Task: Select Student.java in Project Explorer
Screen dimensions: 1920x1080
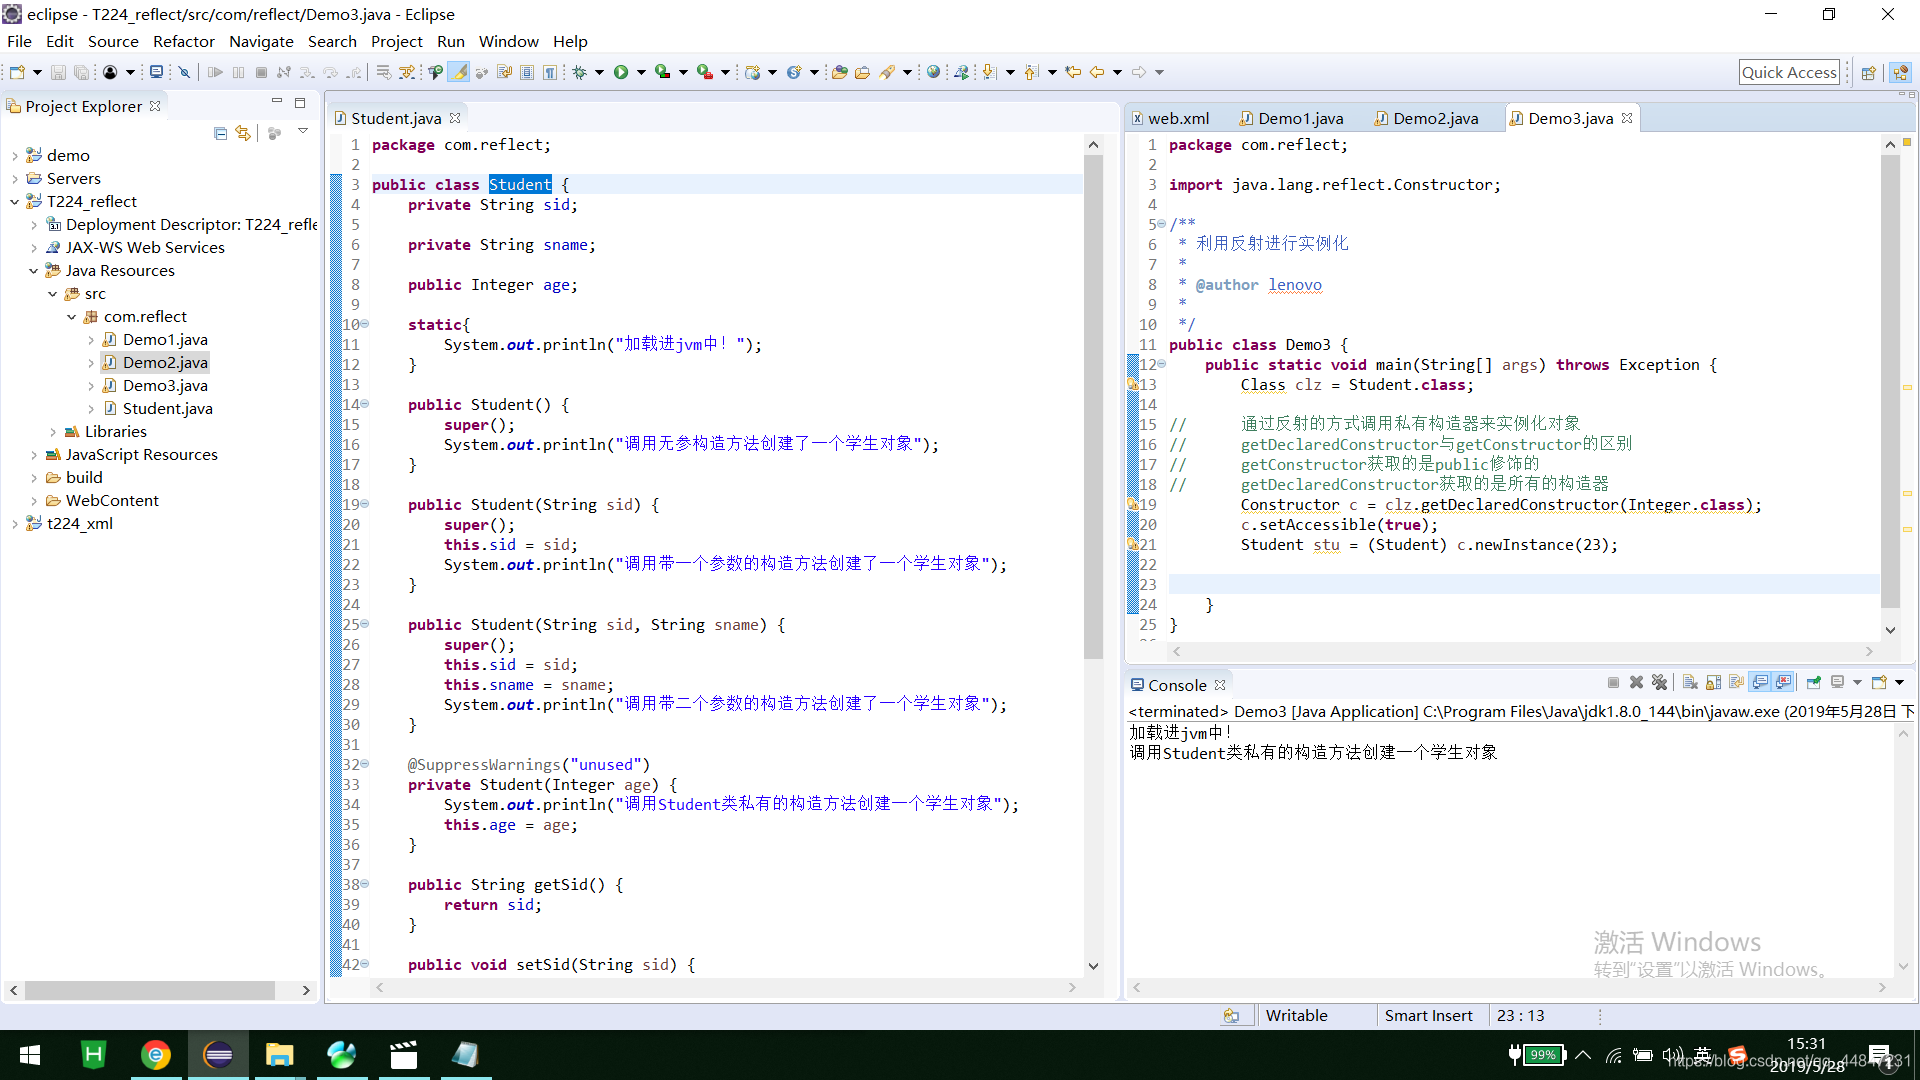Action: click(x=167, y=408)
